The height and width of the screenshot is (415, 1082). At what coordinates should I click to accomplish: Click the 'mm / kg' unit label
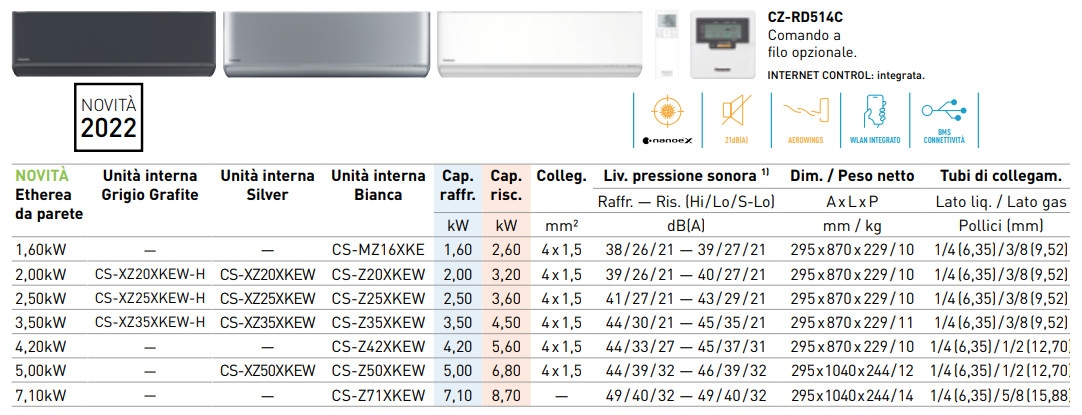pyautogui.click(x=852, y=225)
